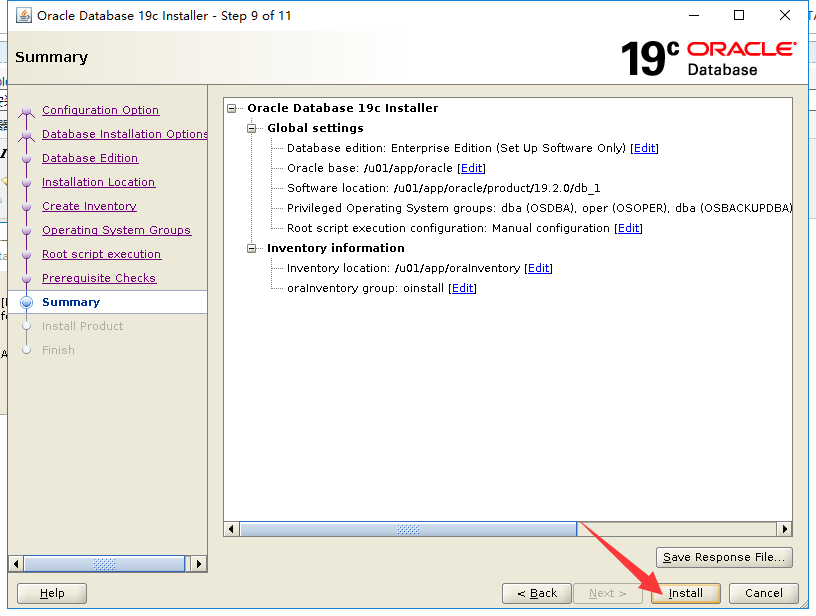This screenshot has height=616, width=816.
Task: Select the current Summary step
Action: point(108,302)
